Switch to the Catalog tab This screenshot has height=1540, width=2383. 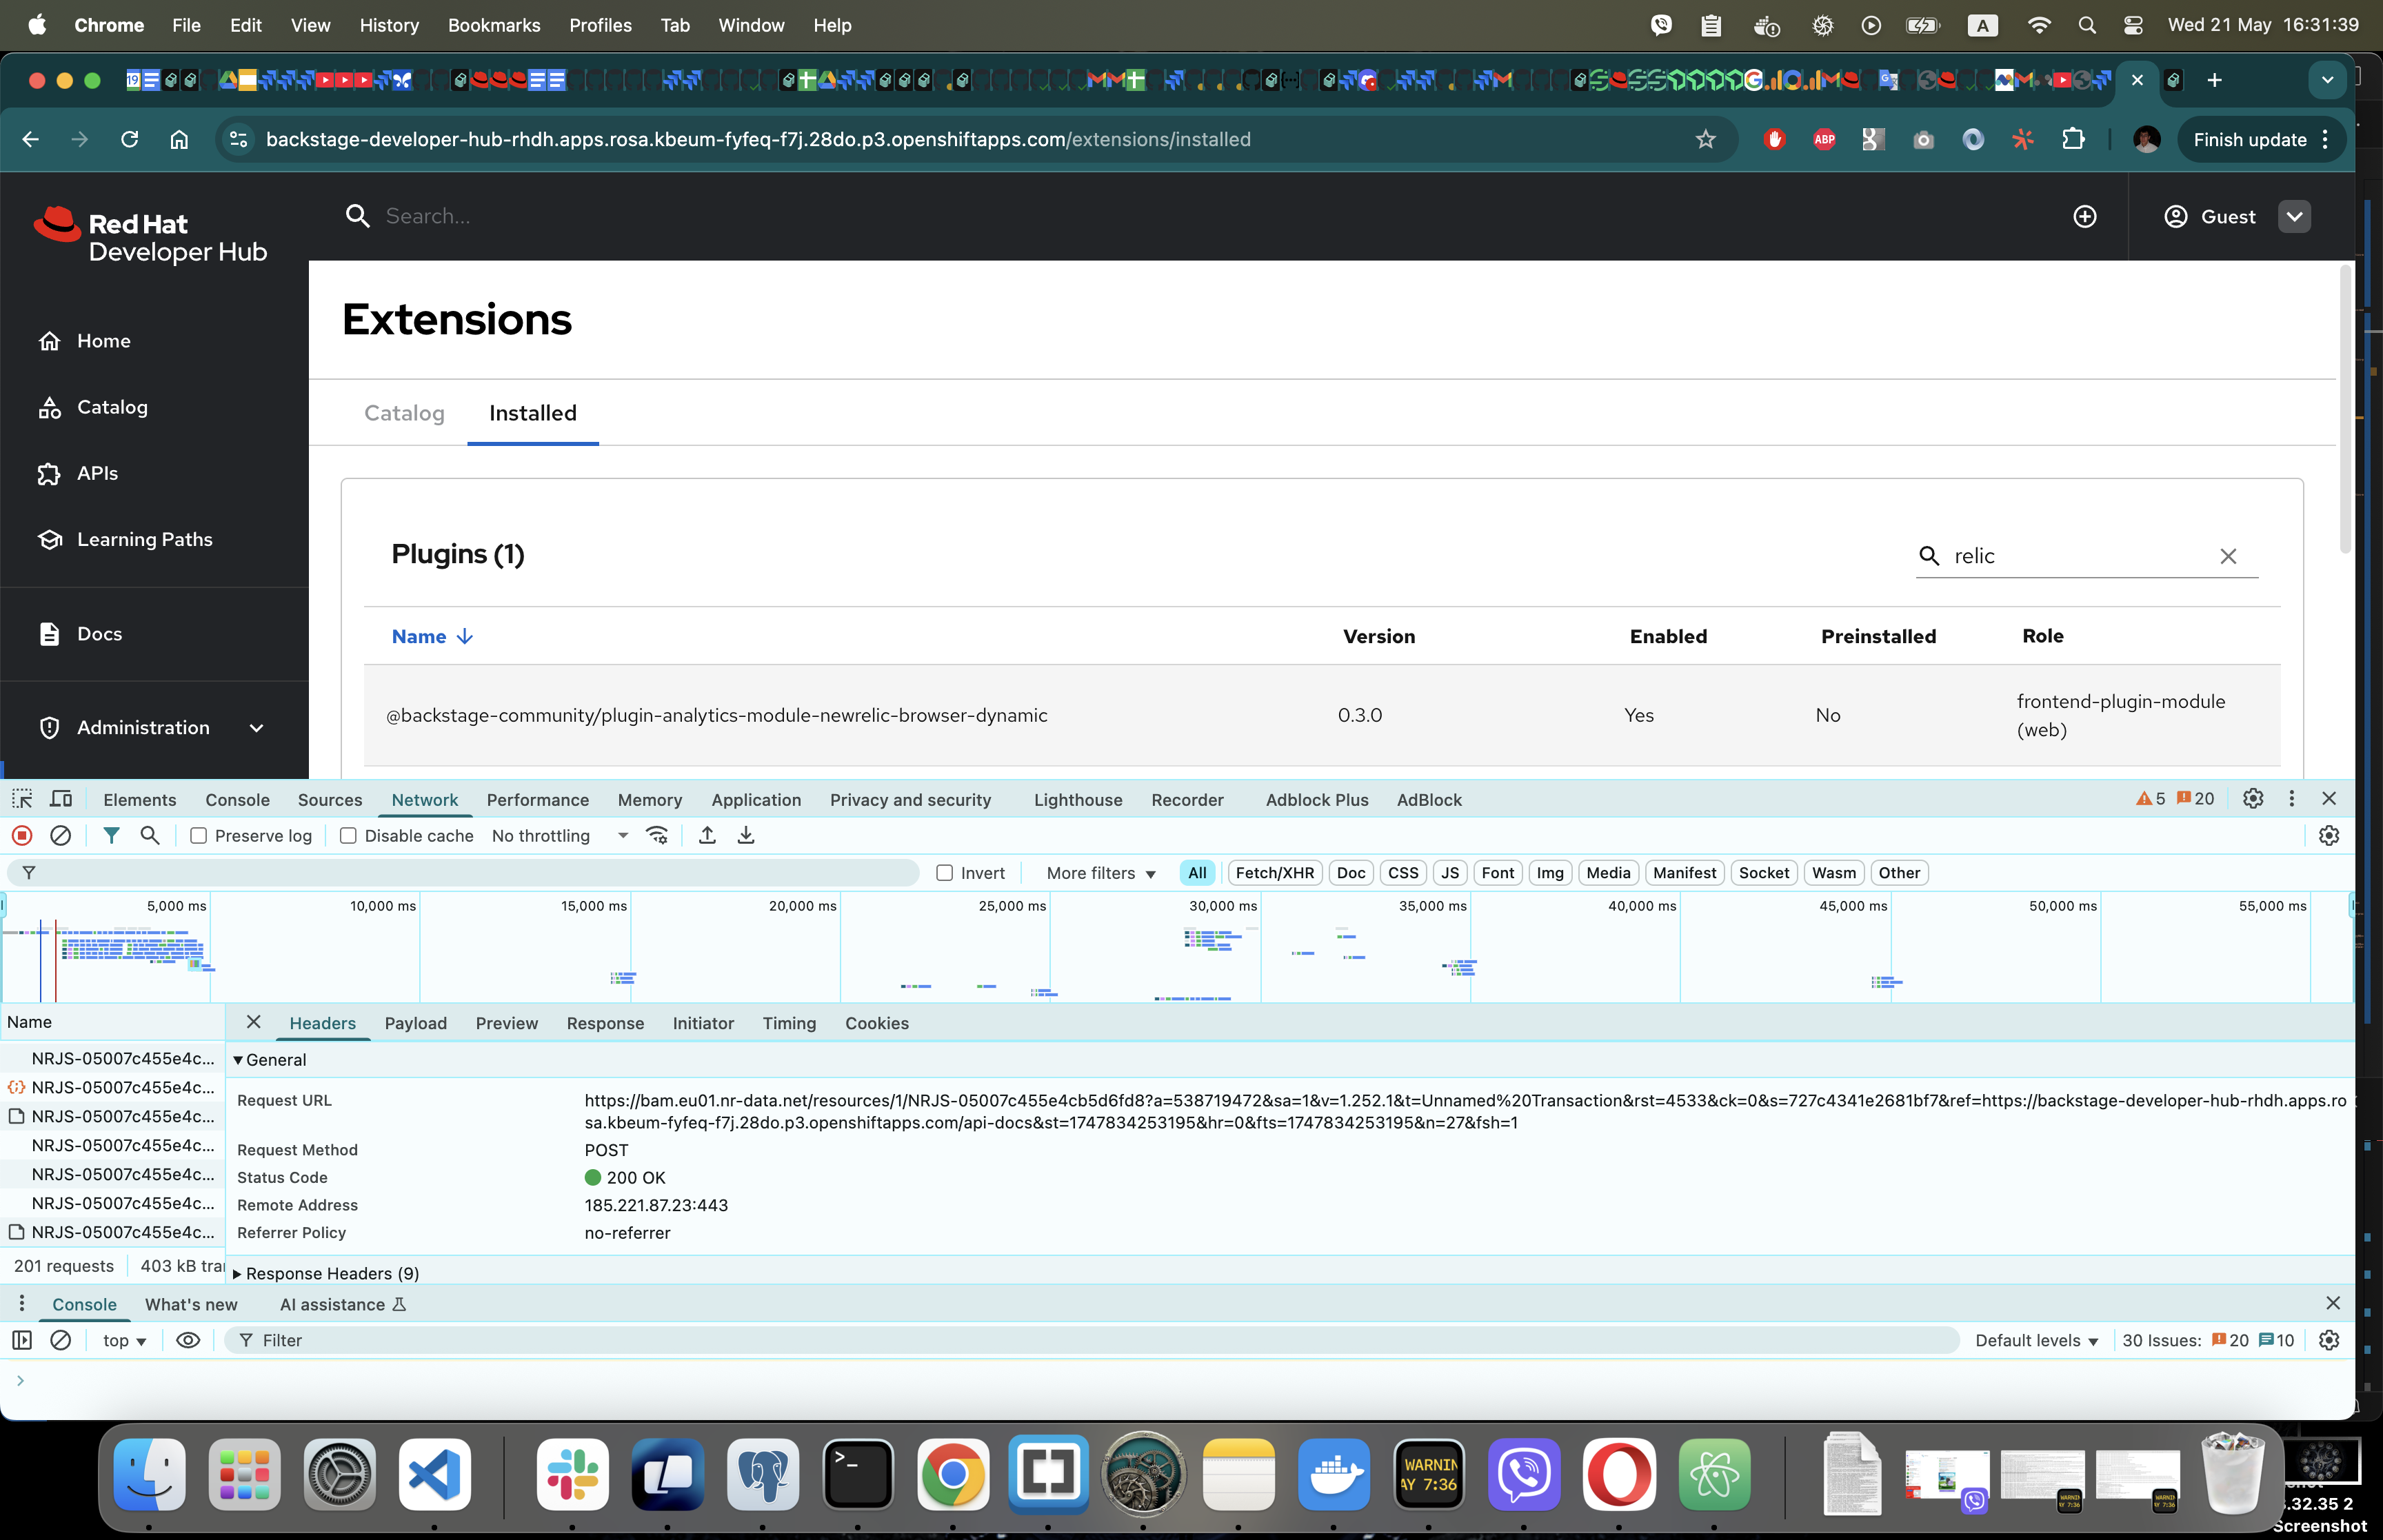pos(404,413)
